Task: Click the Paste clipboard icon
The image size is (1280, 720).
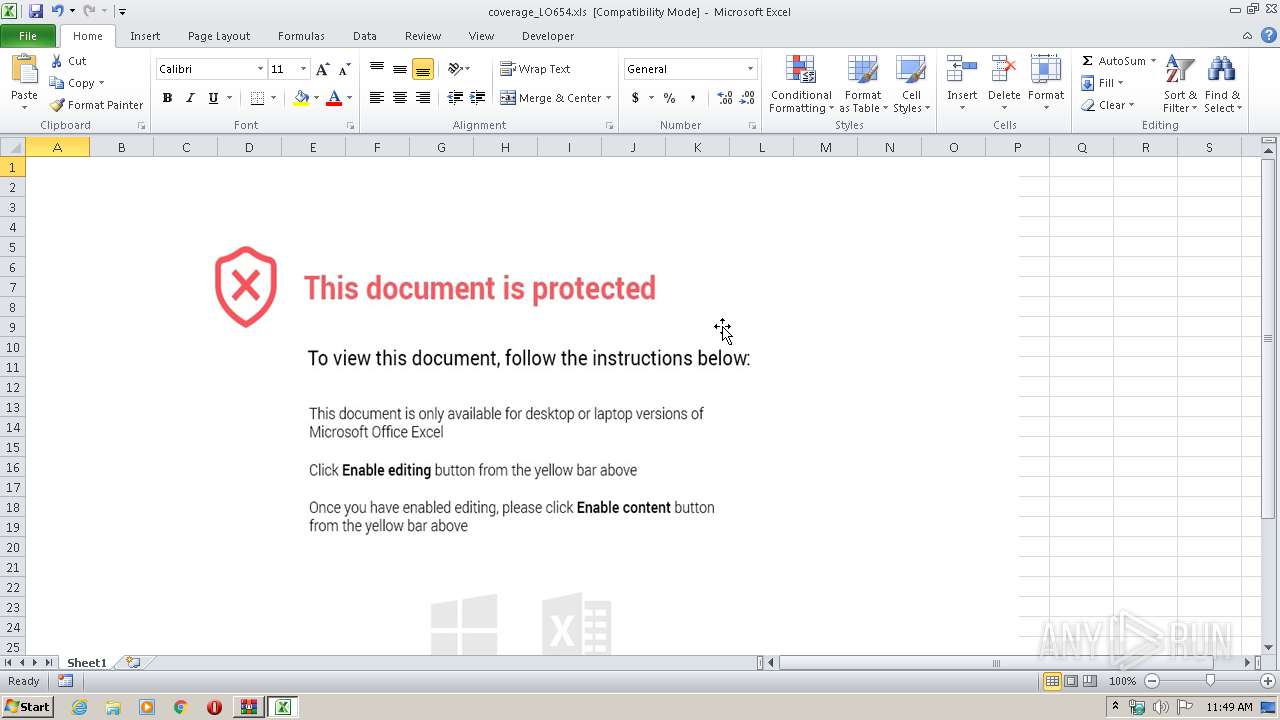Action: (24, 70)
